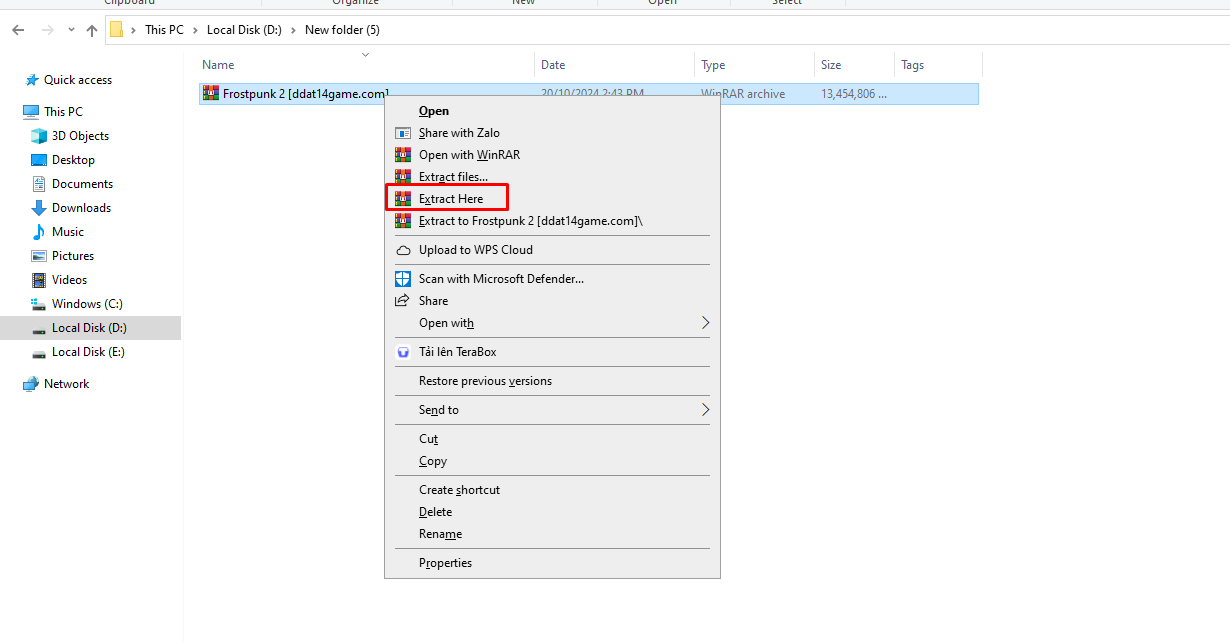Sort by Size column header

click(831, 65)
